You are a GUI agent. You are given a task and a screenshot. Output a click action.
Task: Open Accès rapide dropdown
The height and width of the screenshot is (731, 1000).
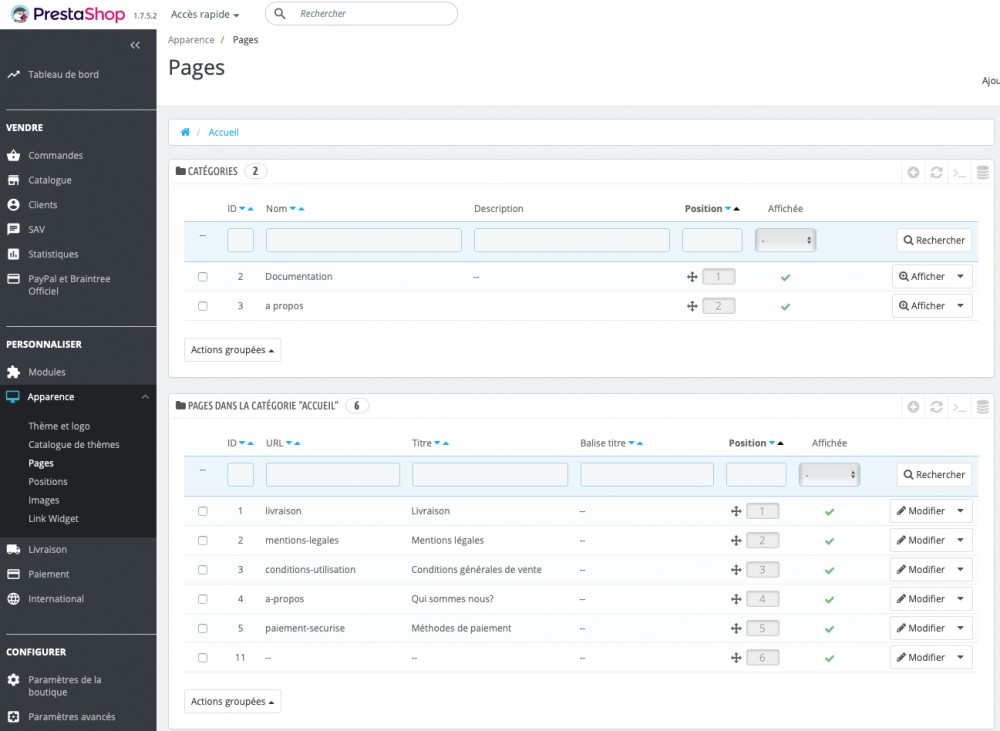tap(205, 14)
